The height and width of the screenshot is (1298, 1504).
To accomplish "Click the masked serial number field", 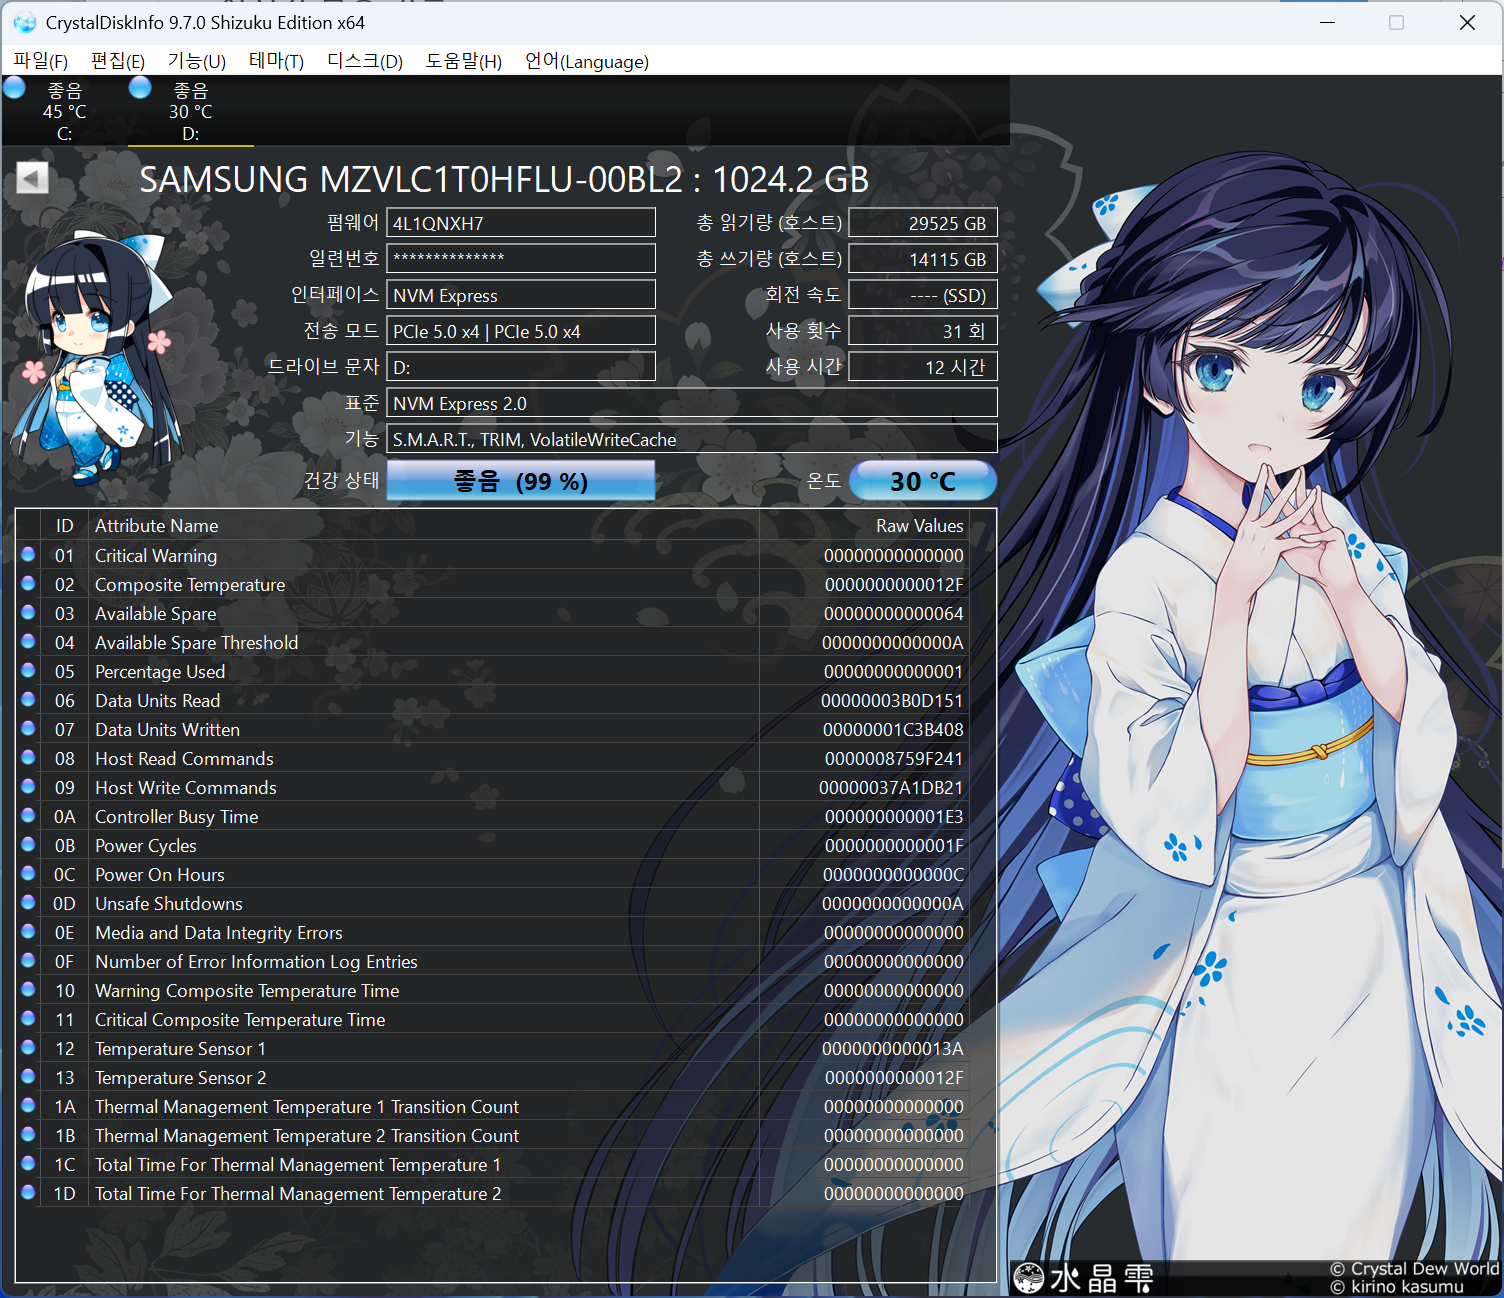I will point(521,259).
